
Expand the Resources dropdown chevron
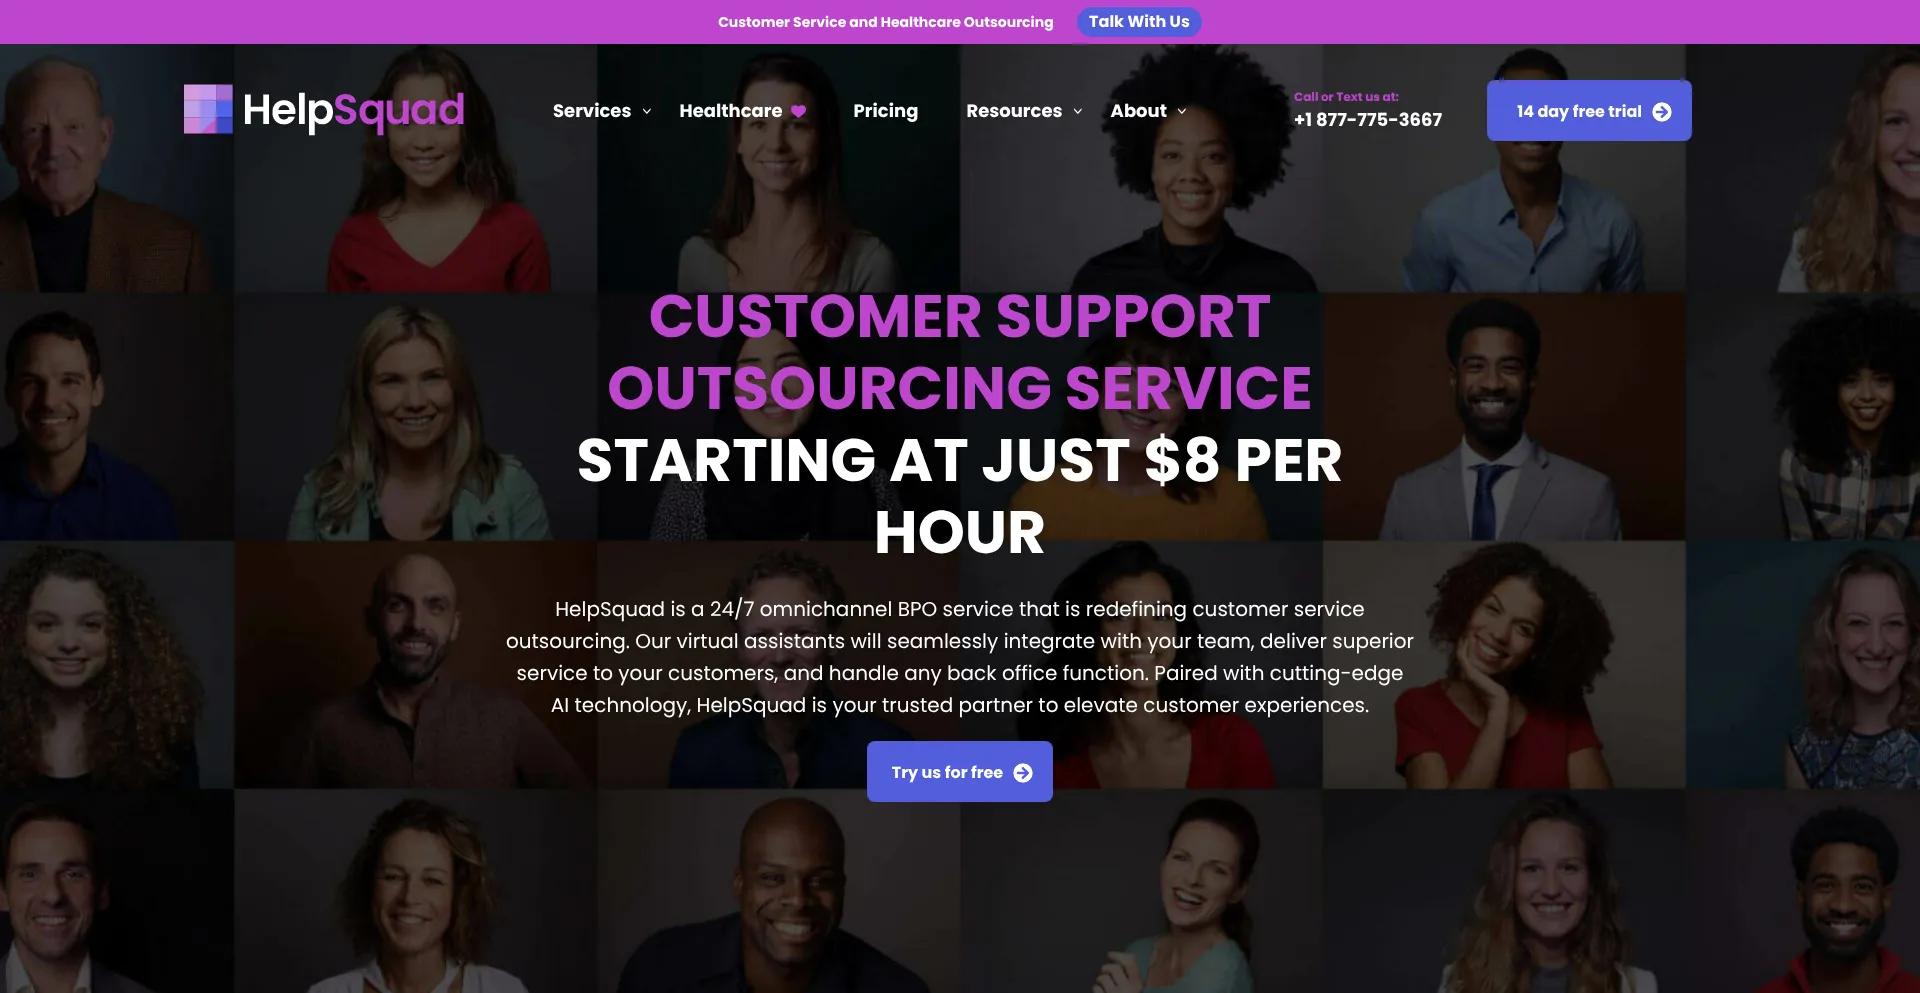pos(1078,111)
